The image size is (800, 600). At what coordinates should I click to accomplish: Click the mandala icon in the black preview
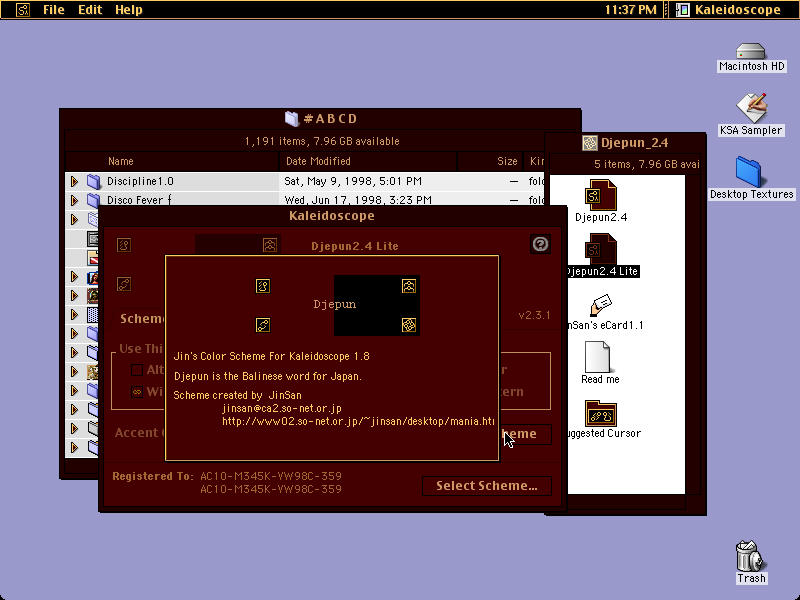click(x=409, y=325)
